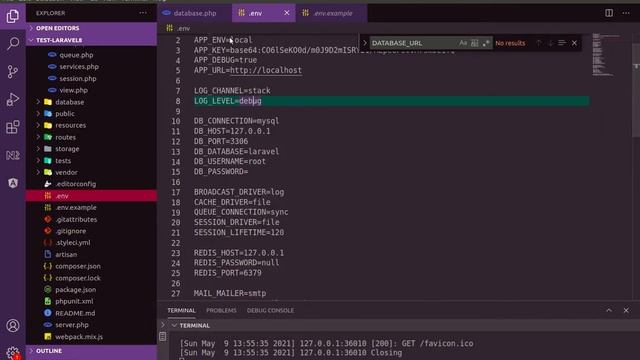Open the artisan file
This screenshot has height=360, width=640.
coord(66,254)
